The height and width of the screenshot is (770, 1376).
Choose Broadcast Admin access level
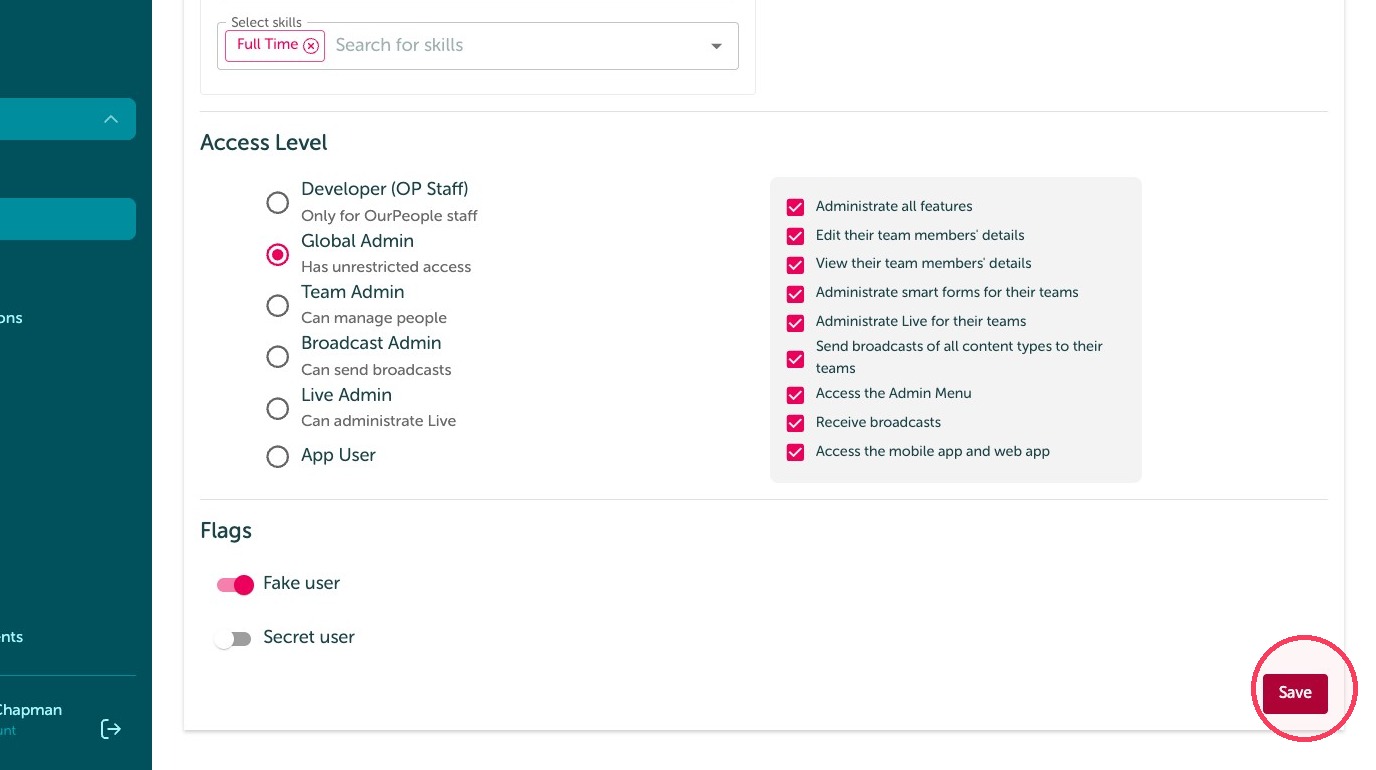click(x=277, y=357)
